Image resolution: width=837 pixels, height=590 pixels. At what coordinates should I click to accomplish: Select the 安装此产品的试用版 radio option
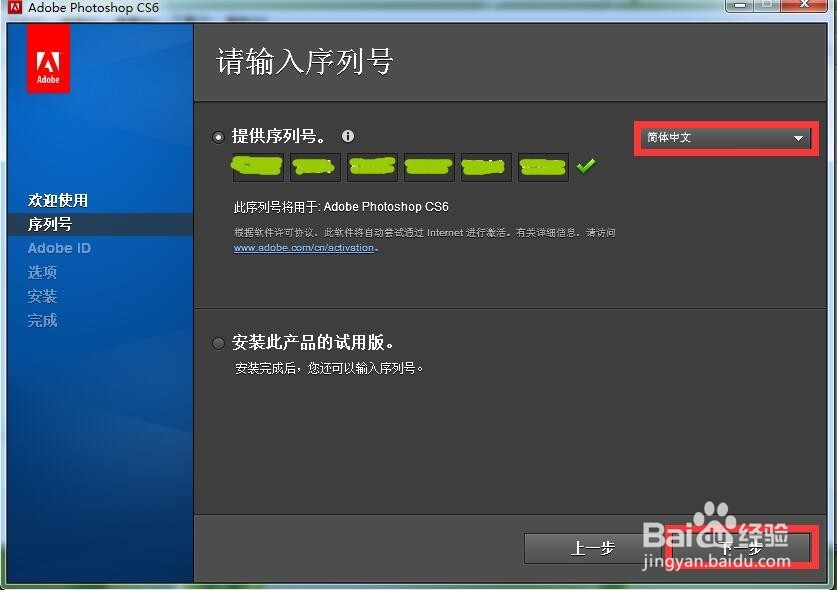click(x=218, y=341)
